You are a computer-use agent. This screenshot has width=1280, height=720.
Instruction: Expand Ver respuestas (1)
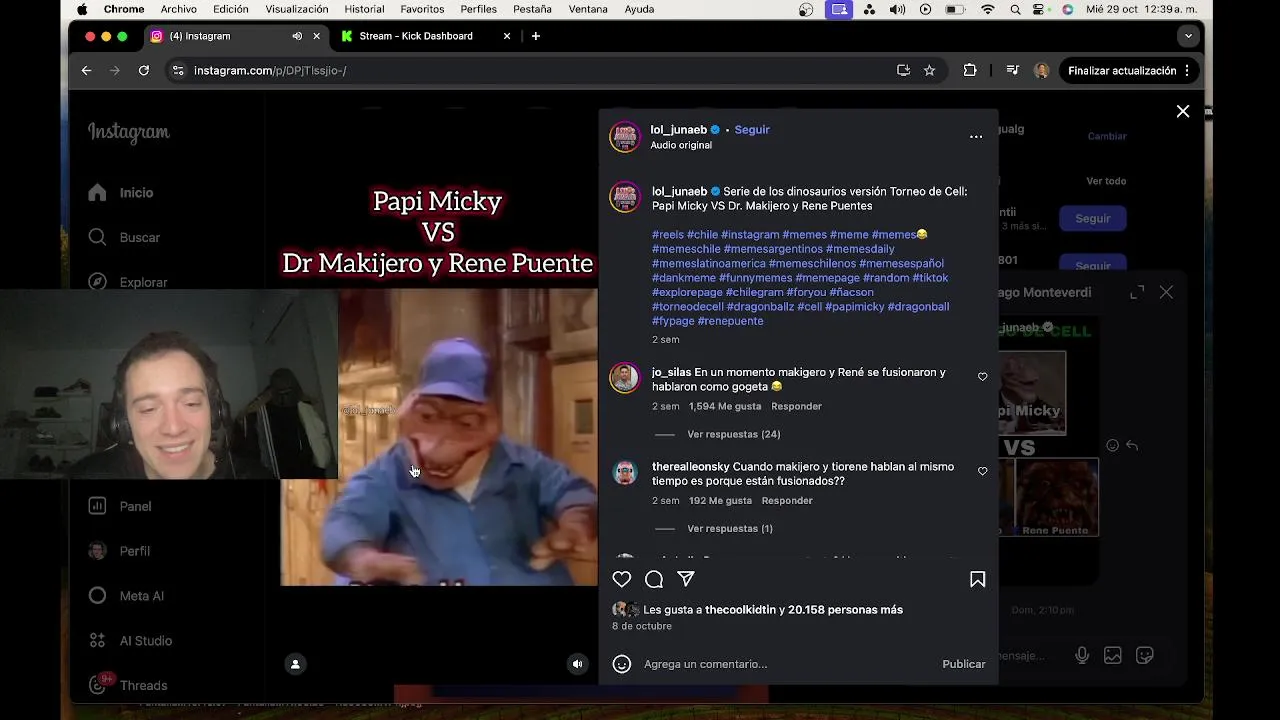click(x=730, y=528)
